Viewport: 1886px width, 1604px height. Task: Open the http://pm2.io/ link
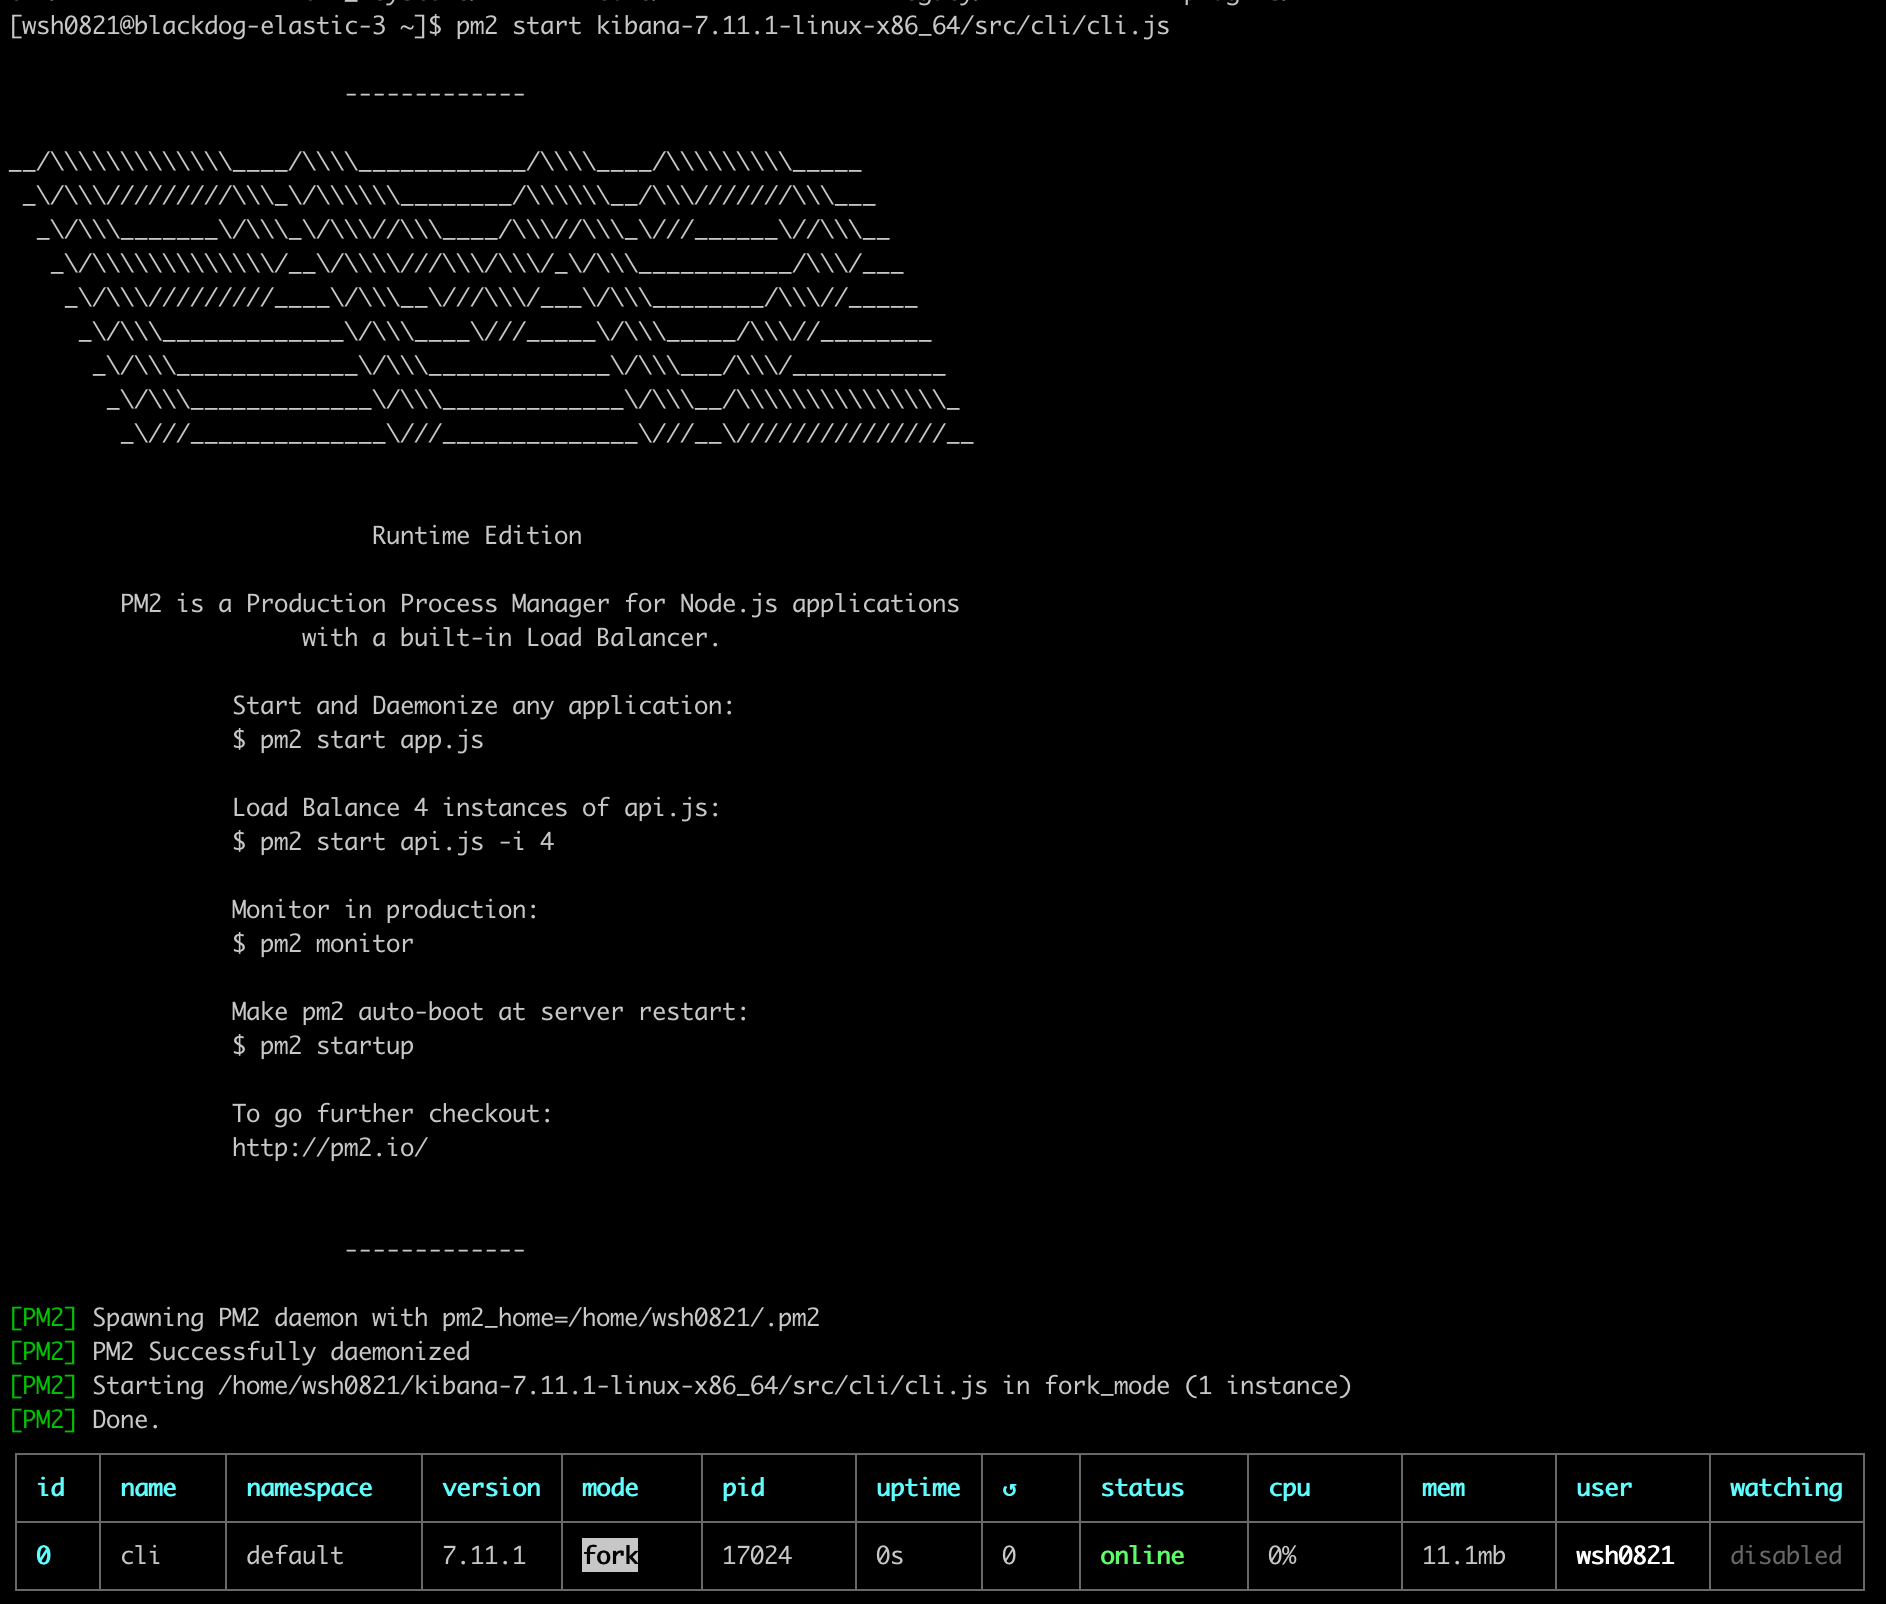pyautogui.click(x=330, y=1148)
